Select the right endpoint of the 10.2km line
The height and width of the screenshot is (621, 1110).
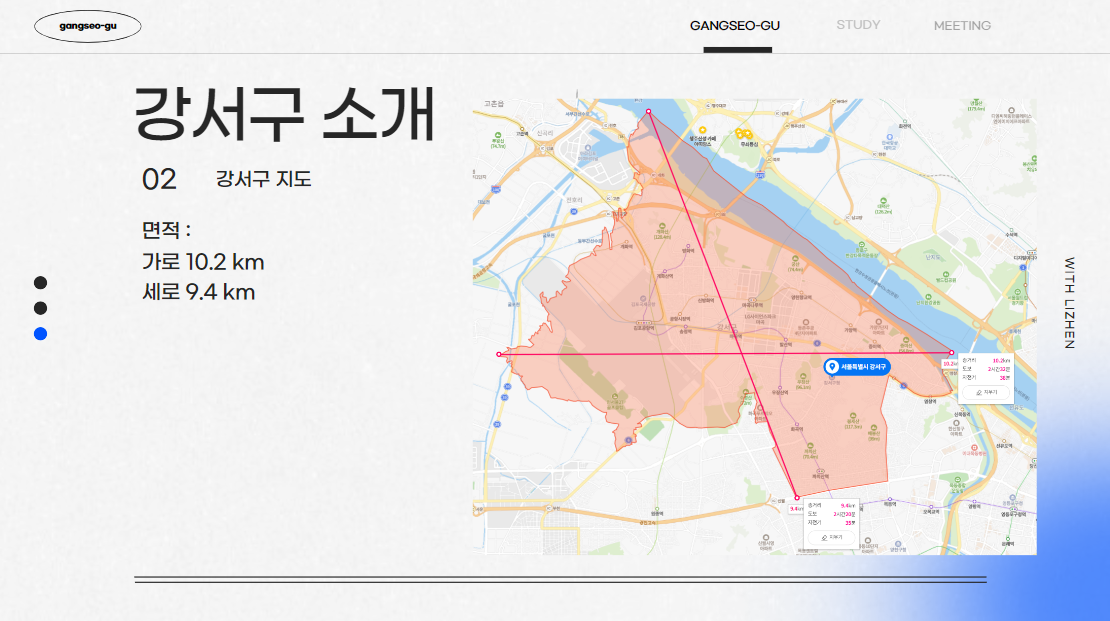click(951, 353)
